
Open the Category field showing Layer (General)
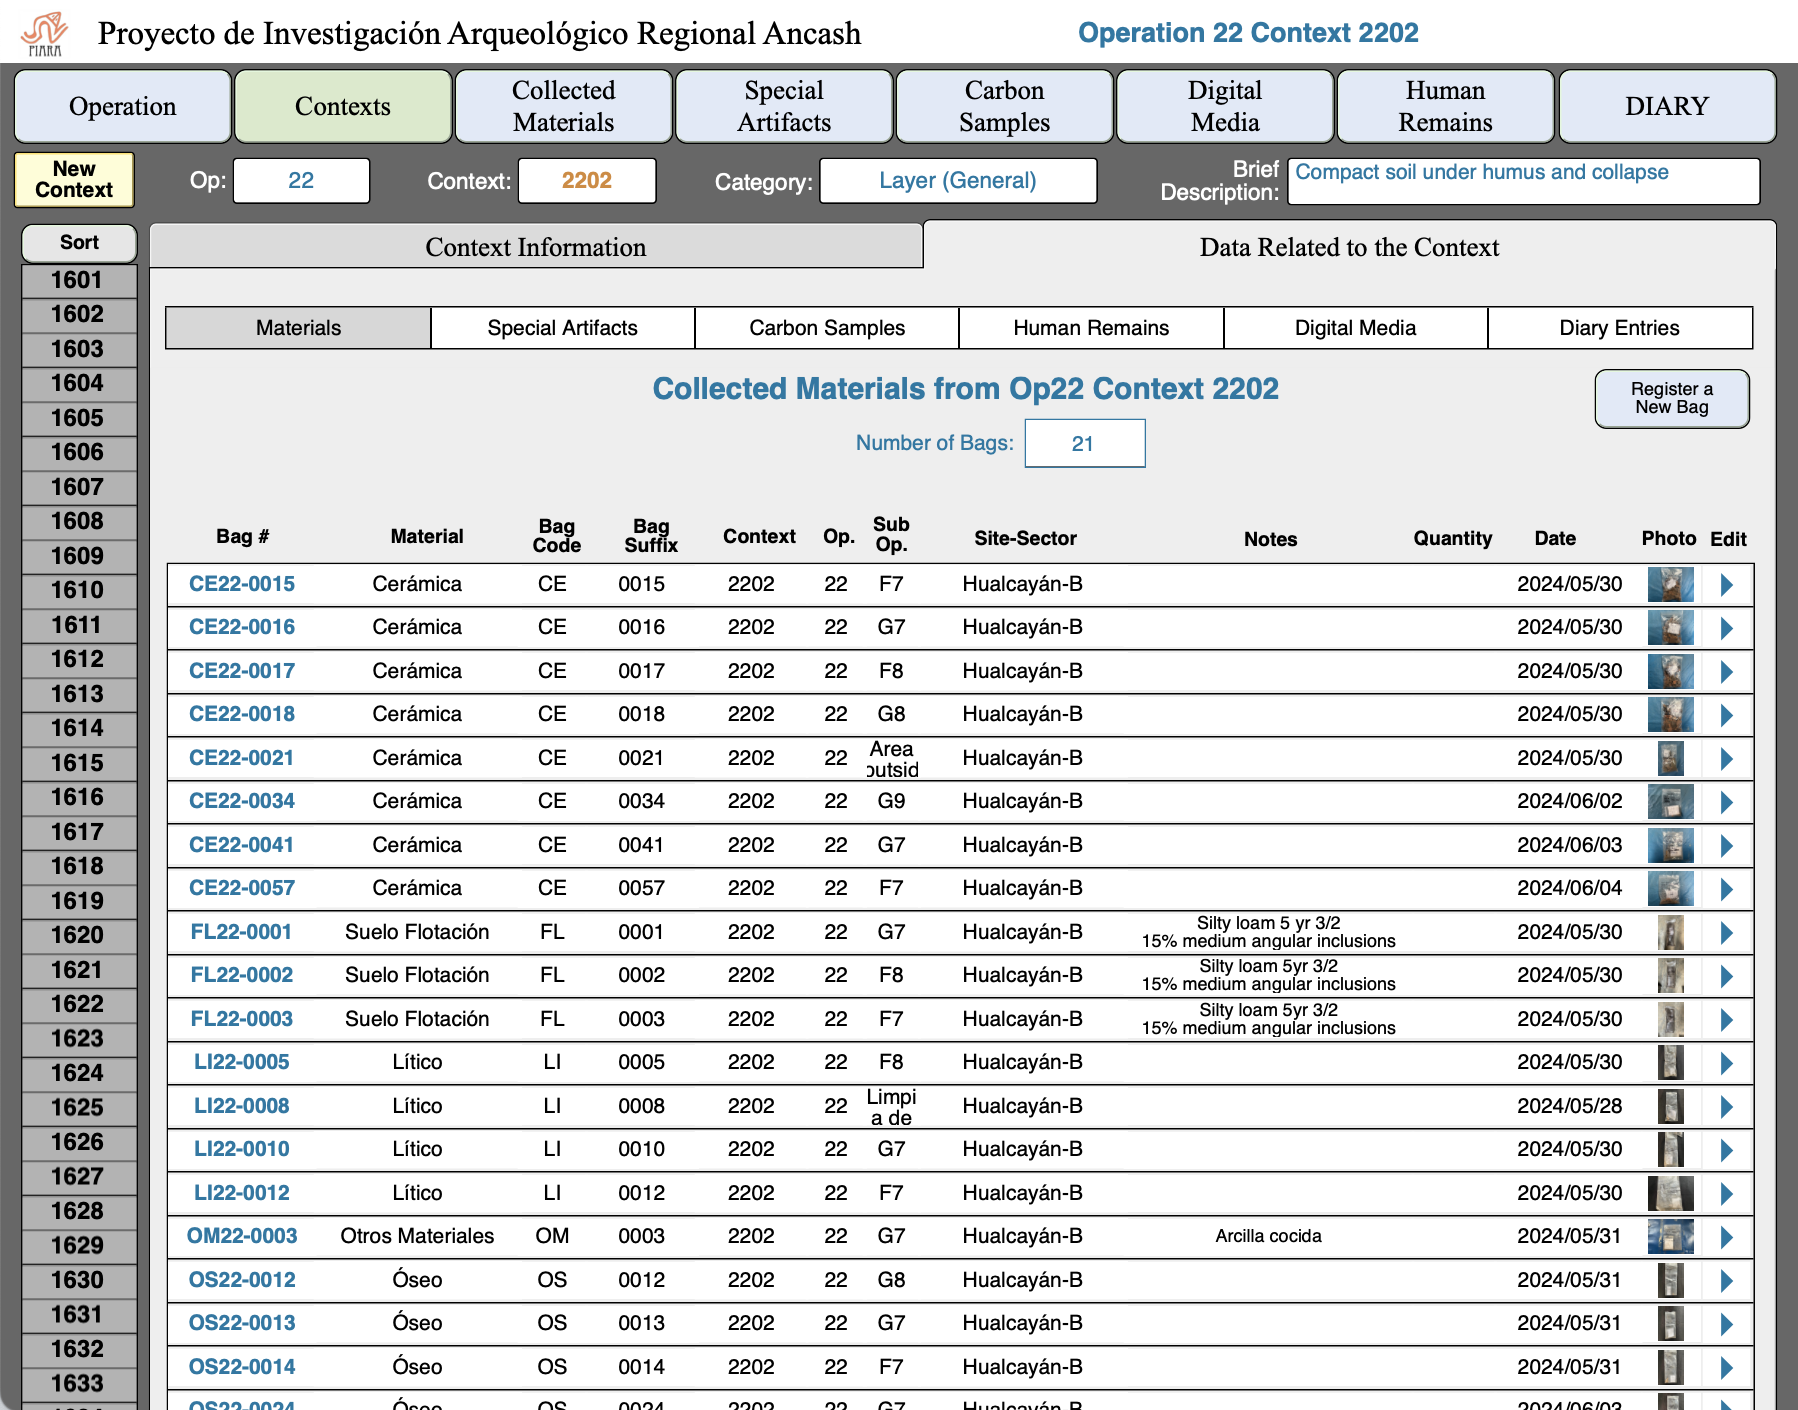click(x=957, y=181)
